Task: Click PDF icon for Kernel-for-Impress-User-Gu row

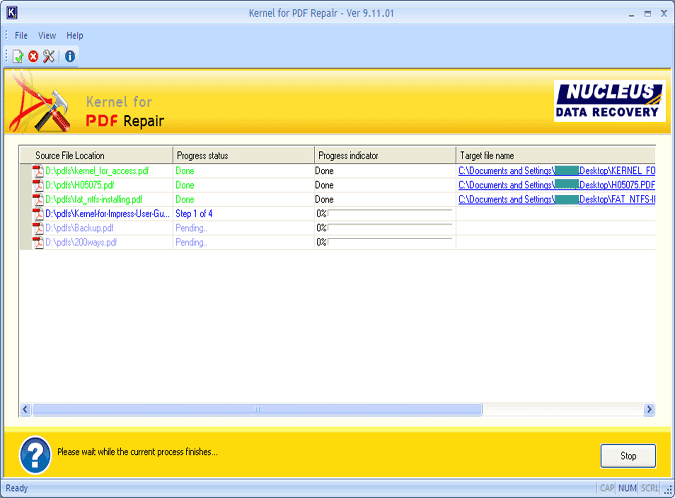Action: (x=38, y=214)
